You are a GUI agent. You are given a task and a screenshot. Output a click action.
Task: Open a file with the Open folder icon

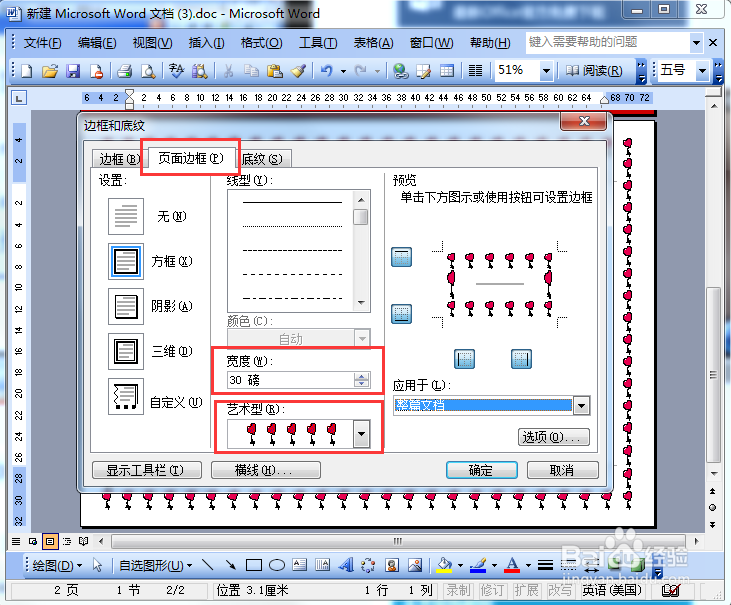click(x=49, y=71)
